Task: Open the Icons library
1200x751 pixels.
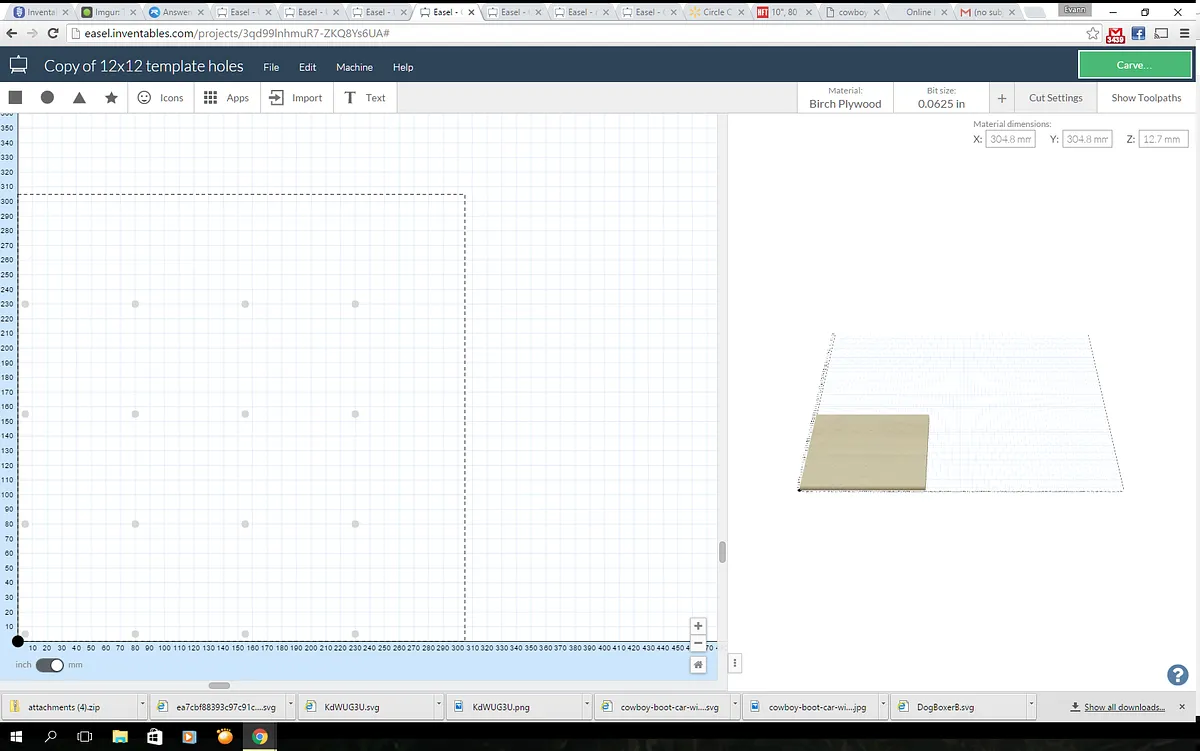Action: coord(160,98)
